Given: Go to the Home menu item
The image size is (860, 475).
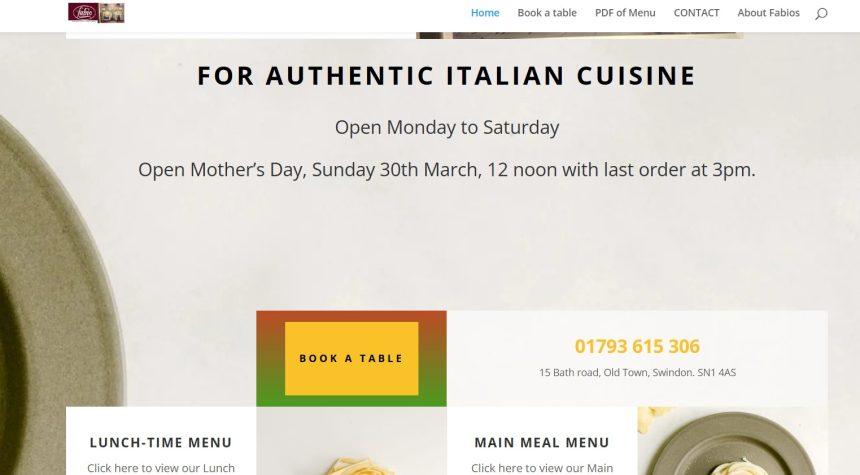Looking at the screenshot, I should click(x=485, y=13).
